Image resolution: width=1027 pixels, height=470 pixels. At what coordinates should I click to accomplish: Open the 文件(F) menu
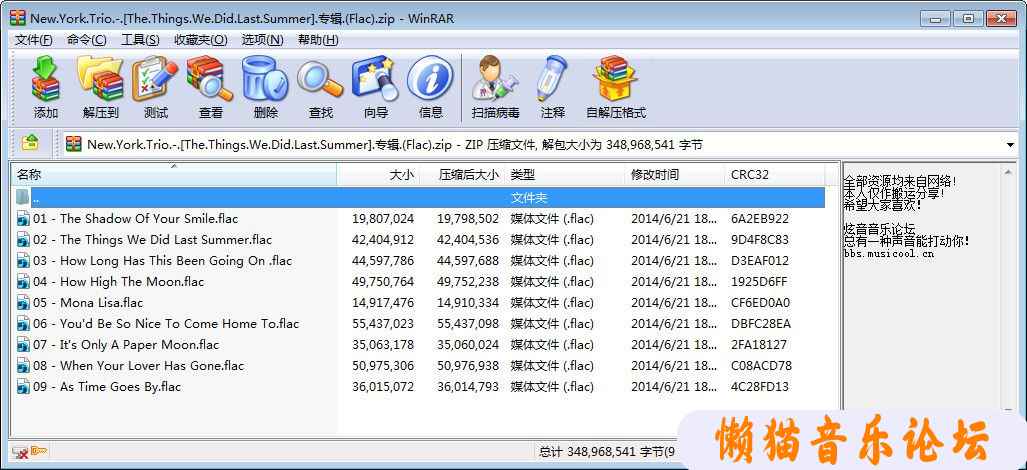[33, 40]
